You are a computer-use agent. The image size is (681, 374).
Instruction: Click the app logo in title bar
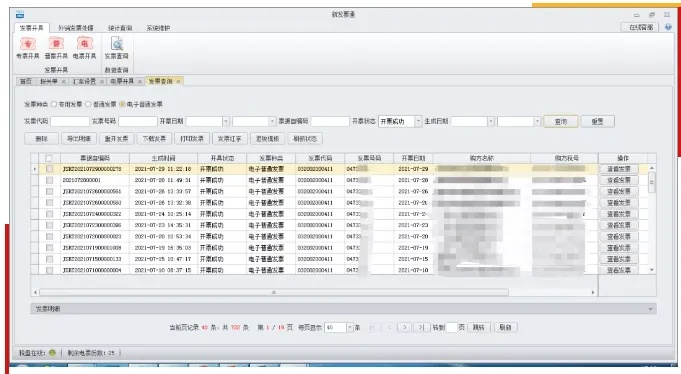[x=20, y=14]
